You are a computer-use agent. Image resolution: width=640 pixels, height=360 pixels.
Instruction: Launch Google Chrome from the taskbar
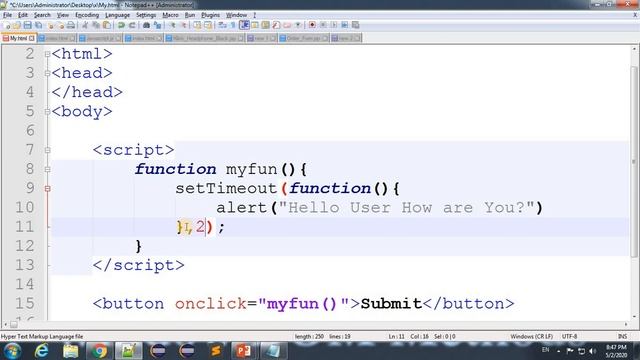(99, 351)
